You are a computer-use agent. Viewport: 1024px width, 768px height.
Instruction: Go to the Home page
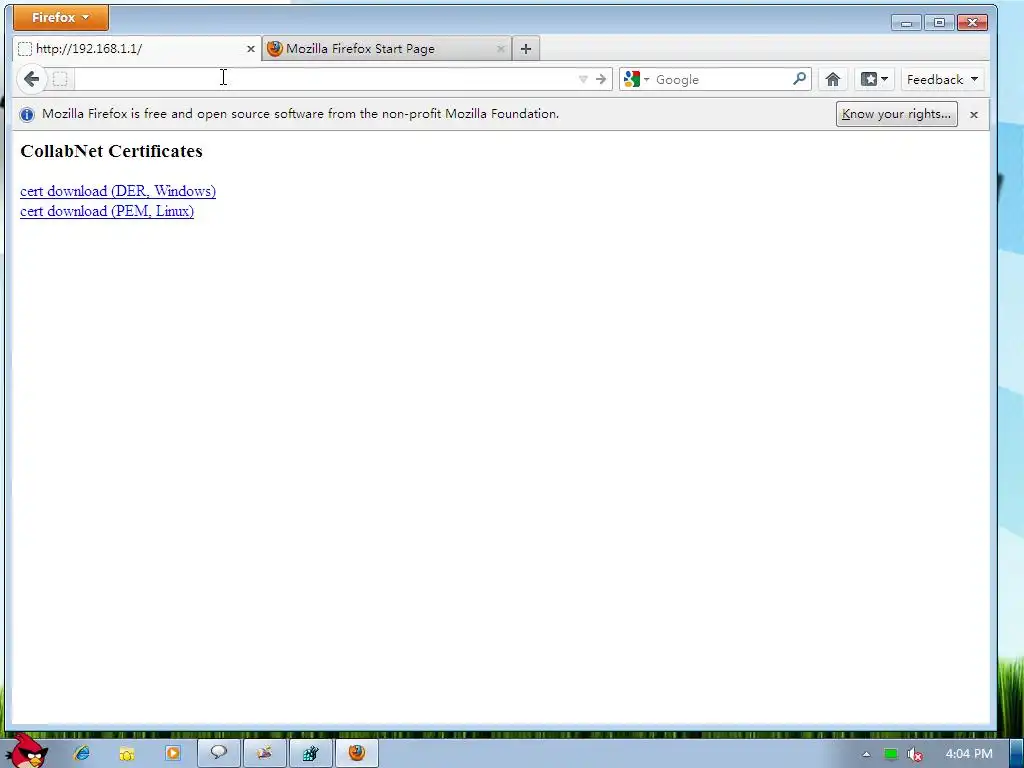click(x=833, y=79)
